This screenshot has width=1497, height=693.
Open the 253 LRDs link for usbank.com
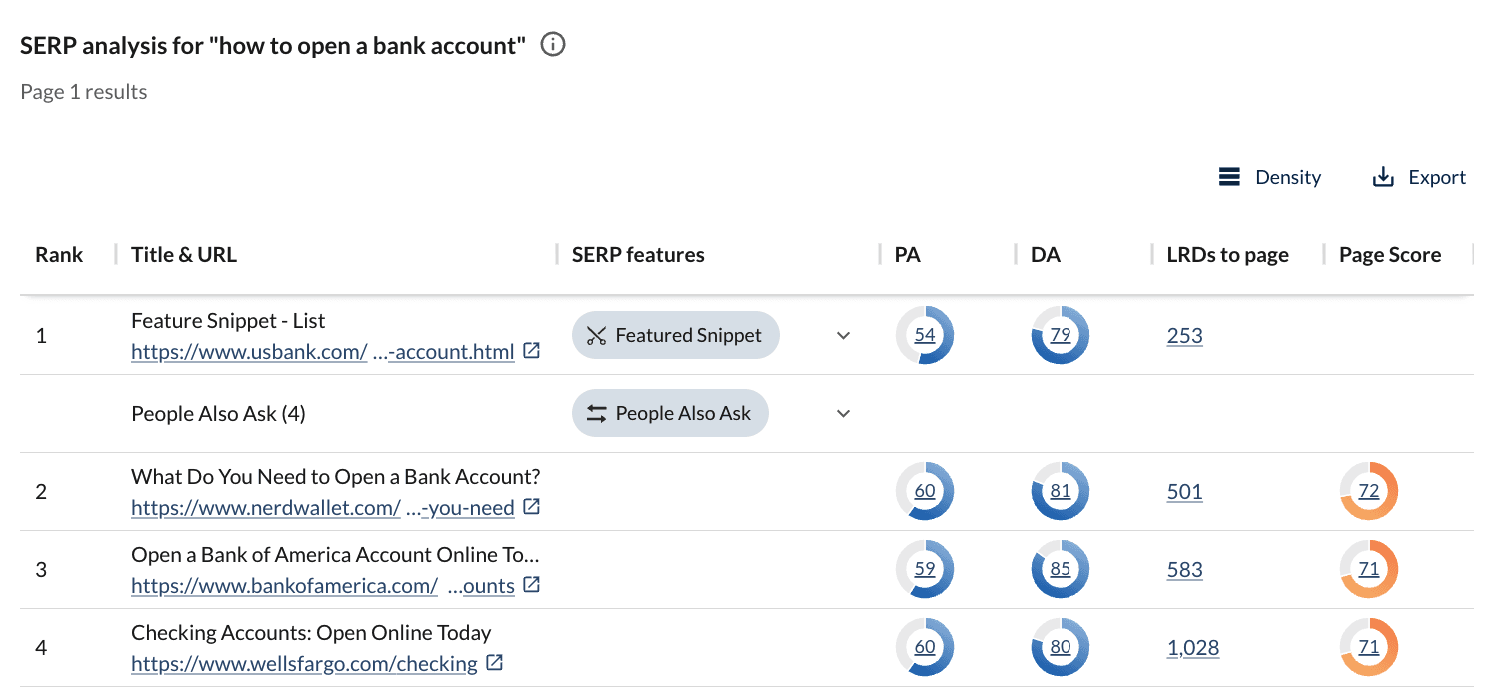point(1184,335)
